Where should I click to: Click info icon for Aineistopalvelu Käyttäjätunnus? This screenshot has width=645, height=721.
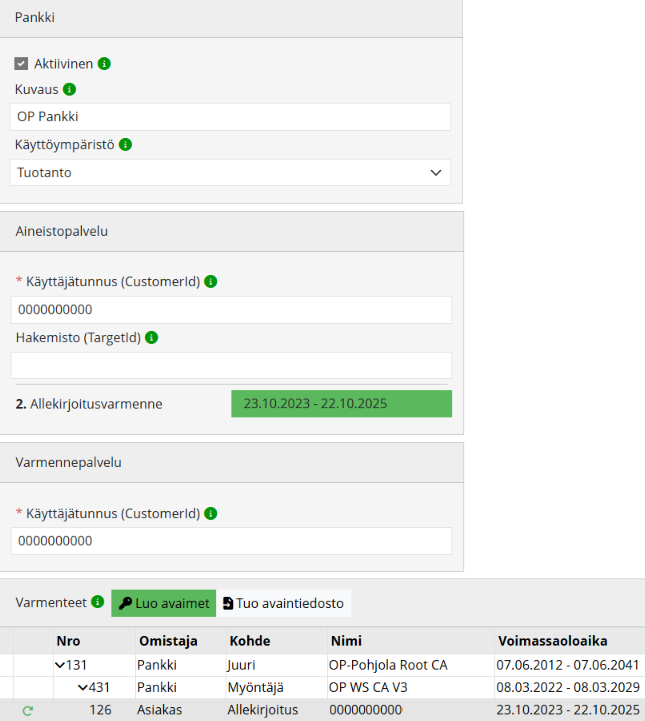[211, 282]
